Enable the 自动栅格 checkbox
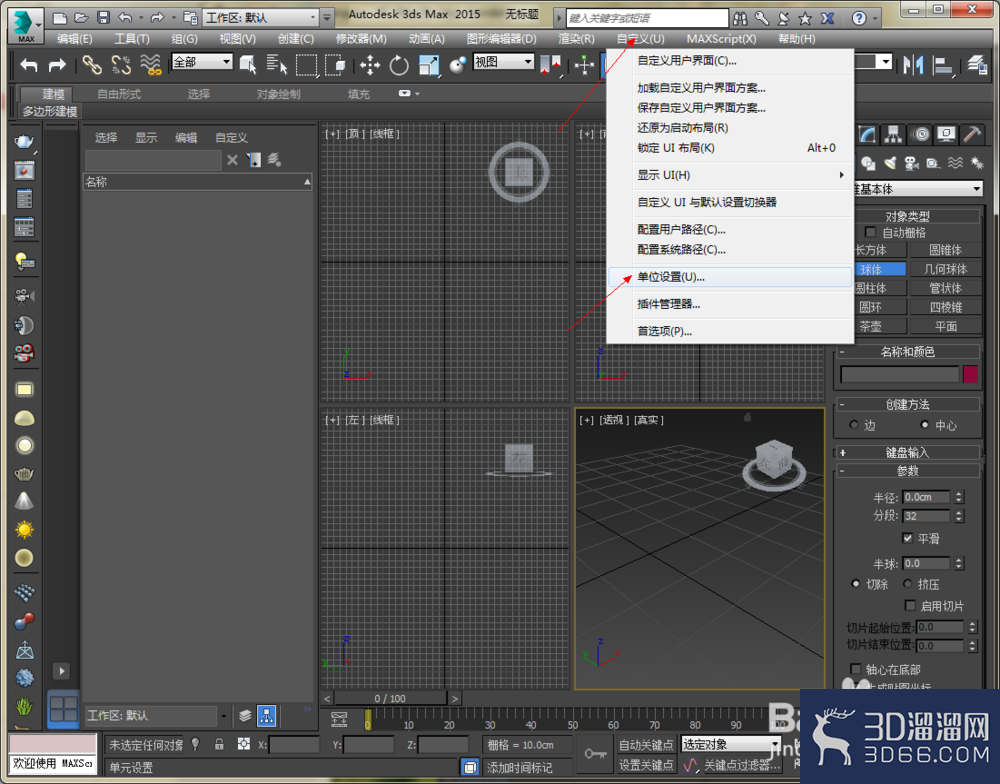Image resolution: width=1000 pixels, height=784 pixels. pos(869,231)
